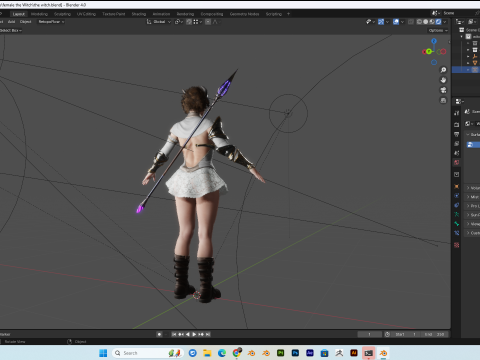The height and width of the screenshot is (360, 480).
Task: Expand the Mist Pass panel
Action: click(x=473, y=197)
